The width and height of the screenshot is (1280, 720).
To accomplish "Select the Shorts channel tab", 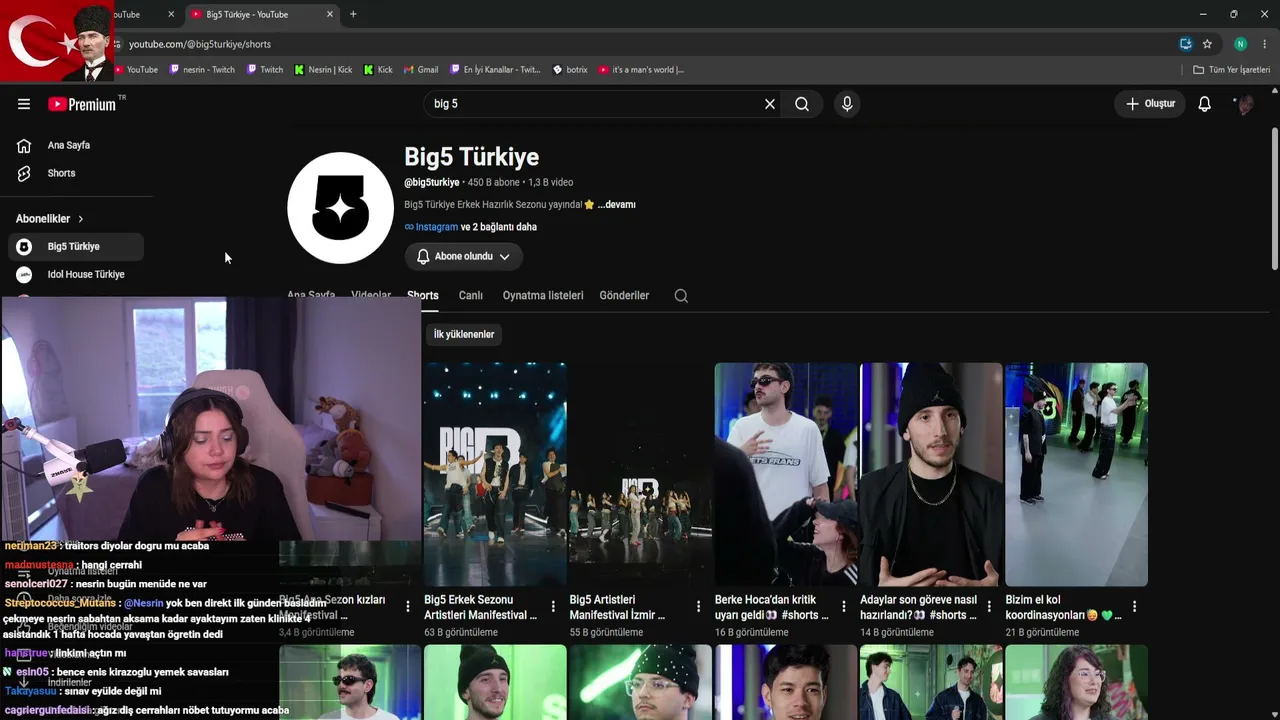I will coord(423,296).
